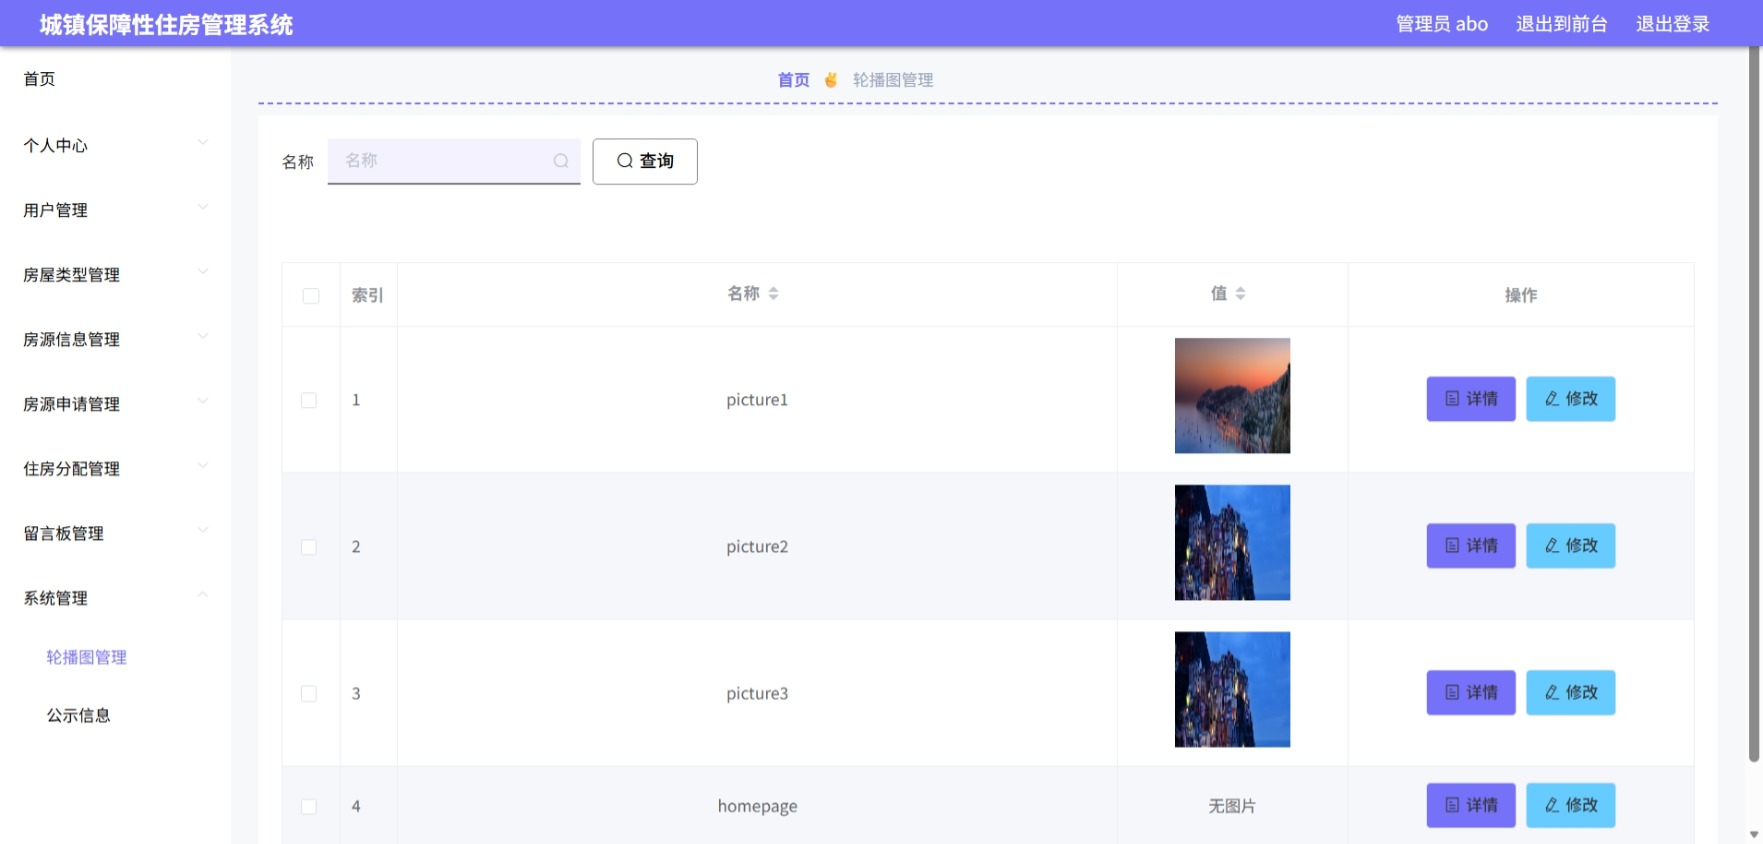Expand the 房源信息管理 menu chevron
Image resolution: width=1763 pixels, height=844 pixels.
(x=203, y=336)
